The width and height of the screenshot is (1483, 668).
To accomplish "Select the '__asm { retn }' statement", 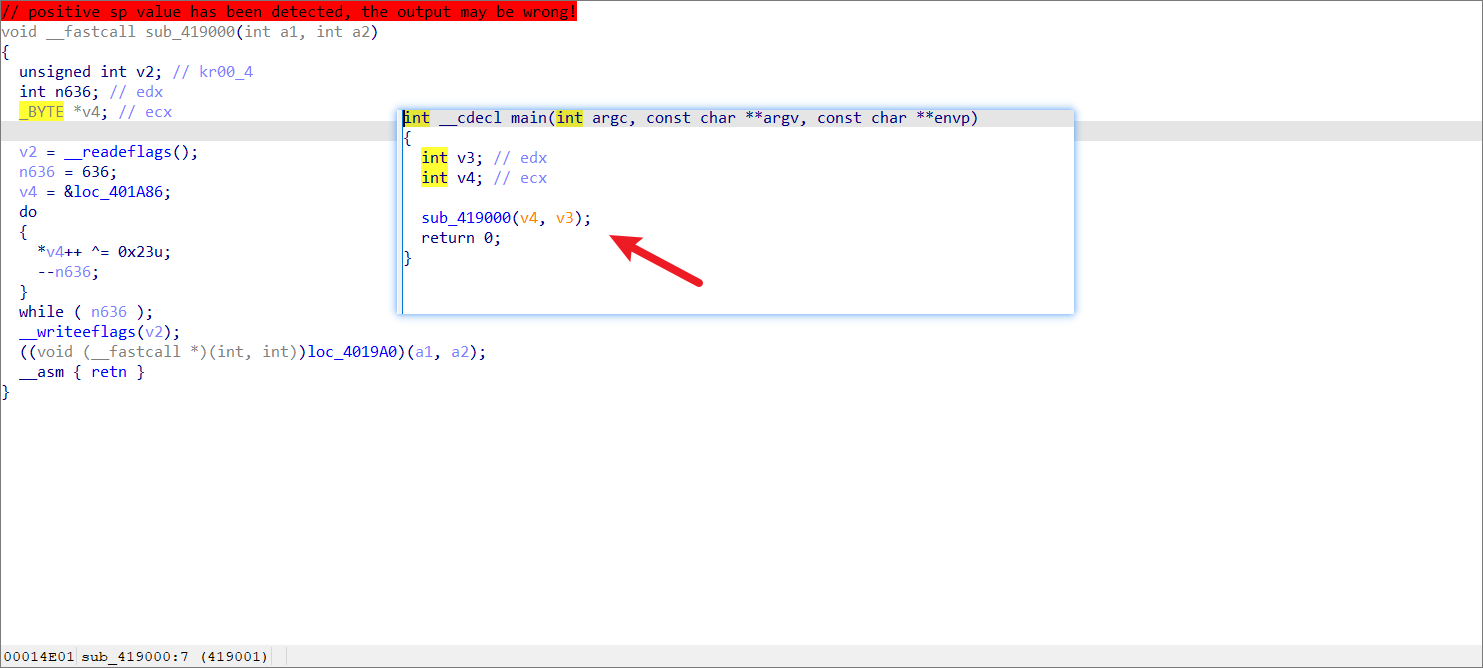I will (82, 372).
